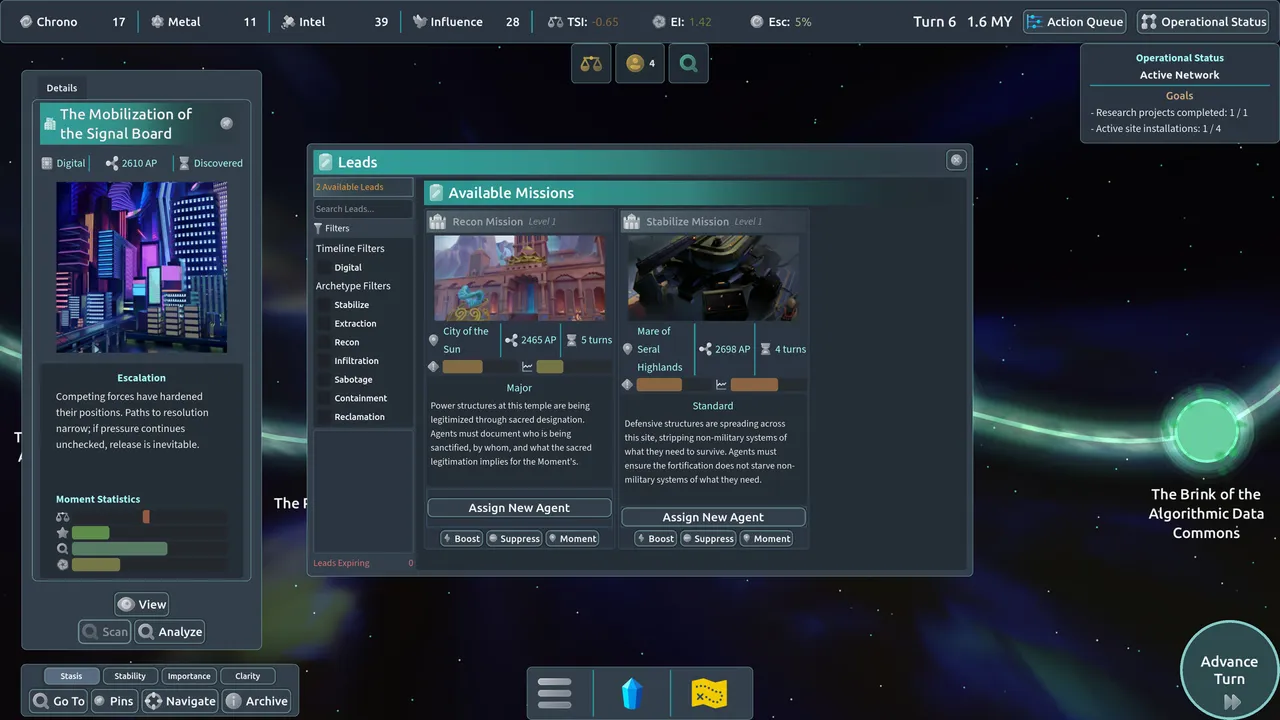
Task: Click City of the Sun location pin icon
Action: click(433, 340)
